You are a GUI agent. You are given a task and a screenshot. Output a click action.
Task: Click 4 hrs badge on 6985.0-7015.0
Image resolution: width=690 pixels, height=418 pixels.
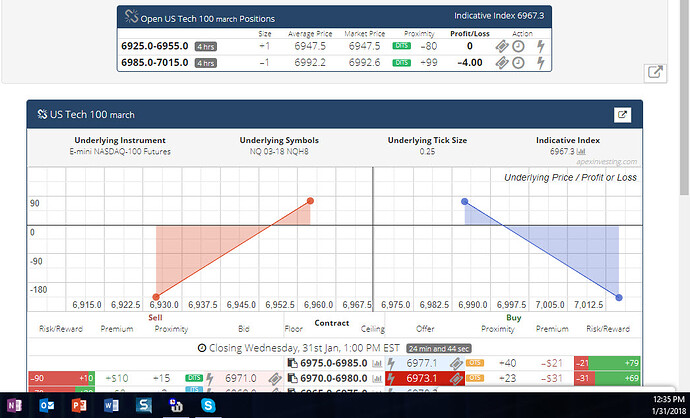pyautogui.click(x=206, y=63)
